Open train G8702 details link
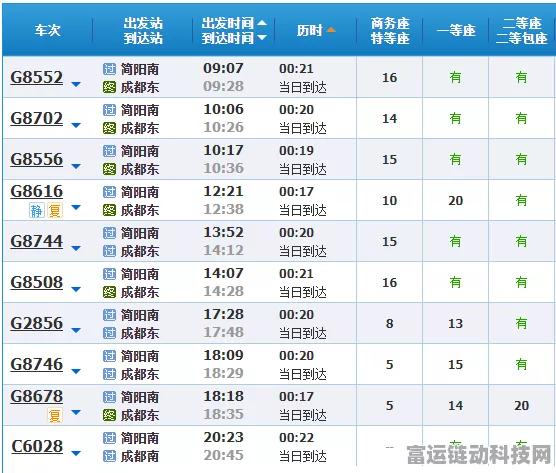 pyautogui.click(x=37, y=118)
